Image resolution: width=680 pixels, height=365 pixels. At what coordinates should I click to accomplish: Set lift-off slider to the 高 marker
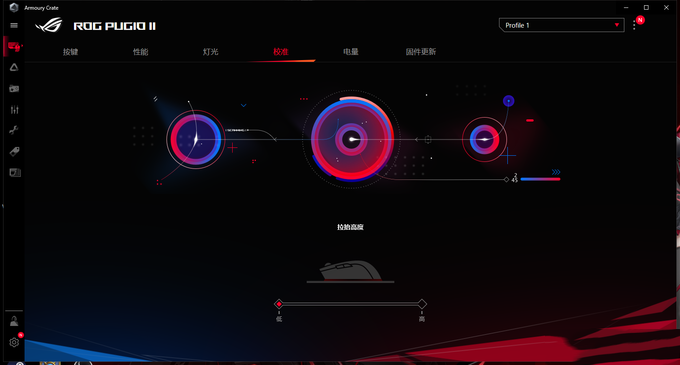click(x=422, y=304)
